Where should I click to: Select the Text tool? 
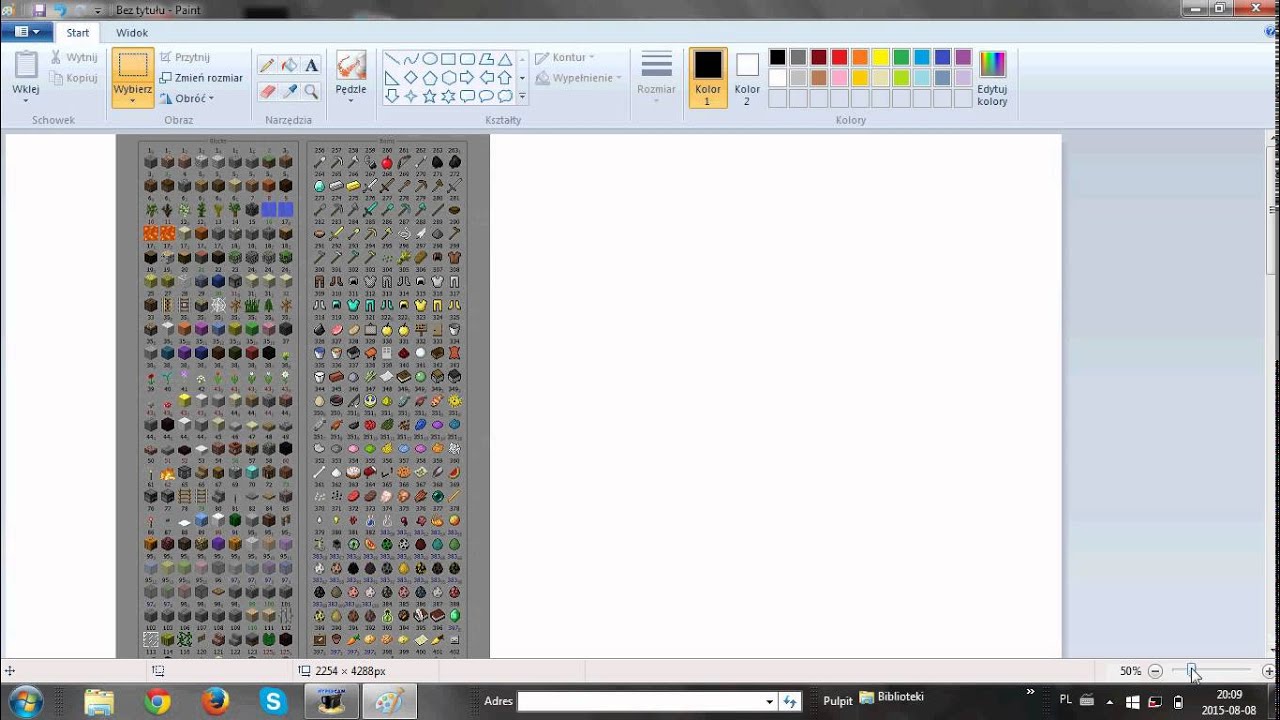311,65
